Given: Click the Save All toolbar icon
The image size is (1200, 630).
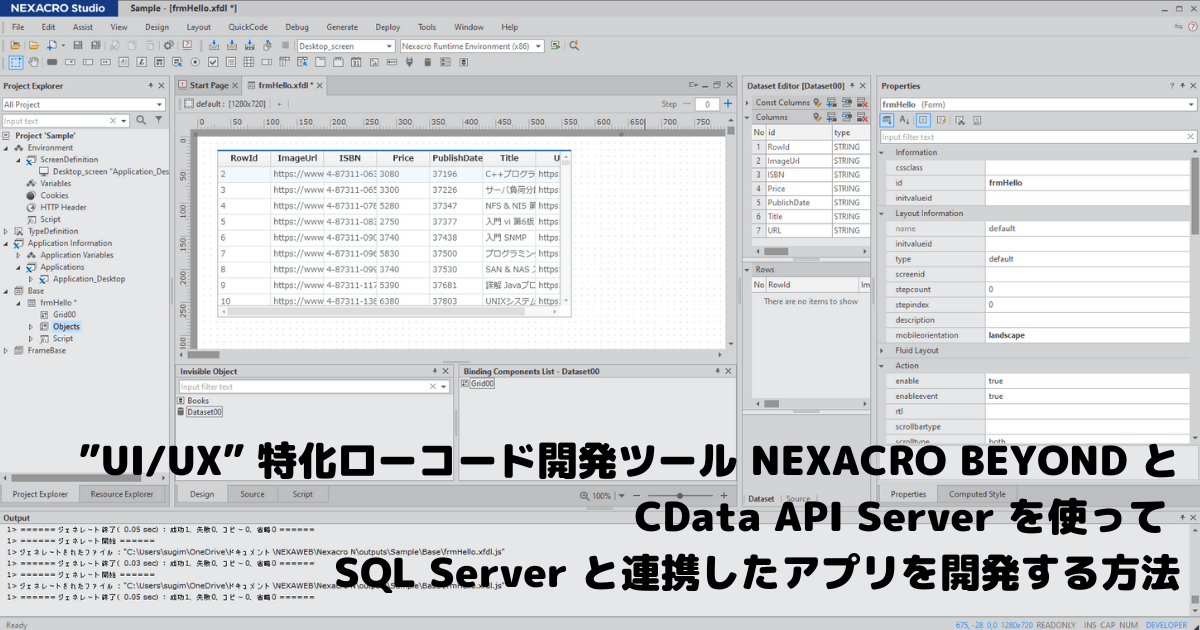Looking at the screenshot, I should (95, 45).
